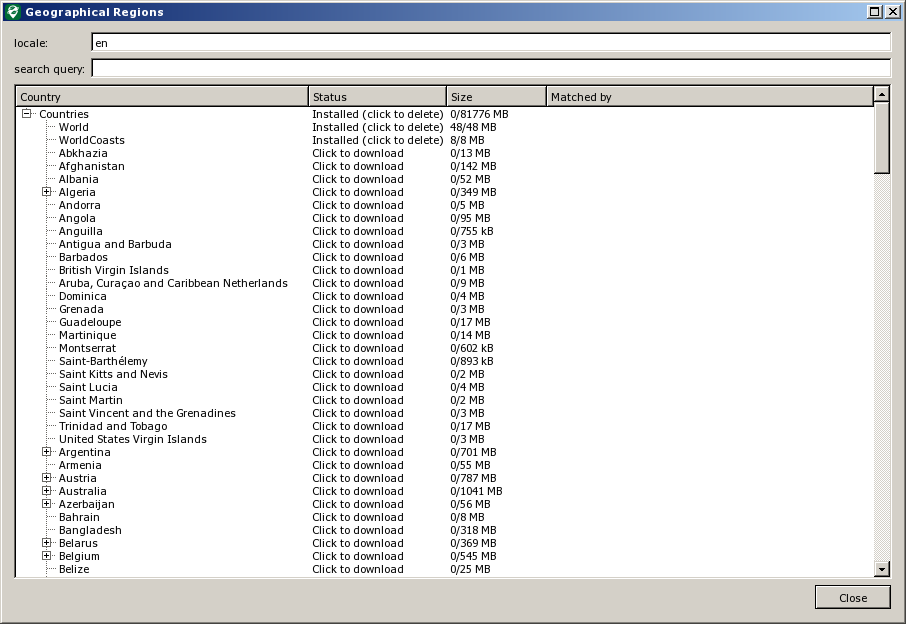Click the Matched by column header
Screen dimensions: 906x624
point(709,97)
